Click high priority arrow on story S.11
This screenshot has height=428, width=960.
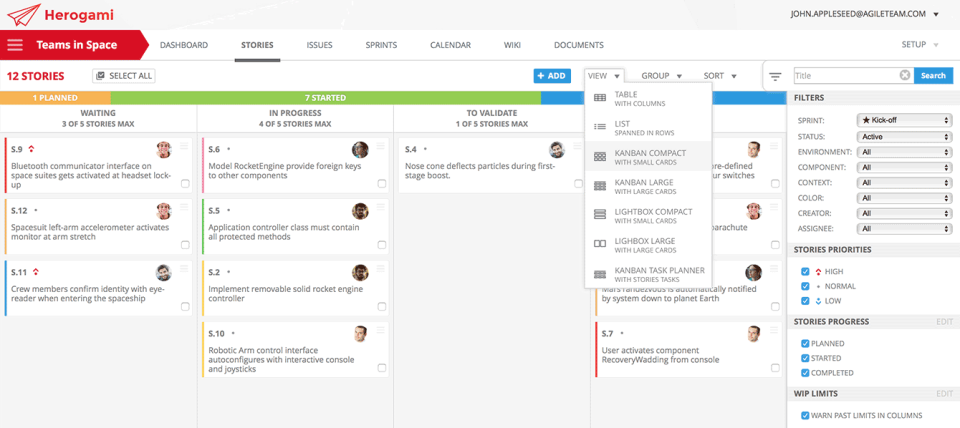coord(36,271)
